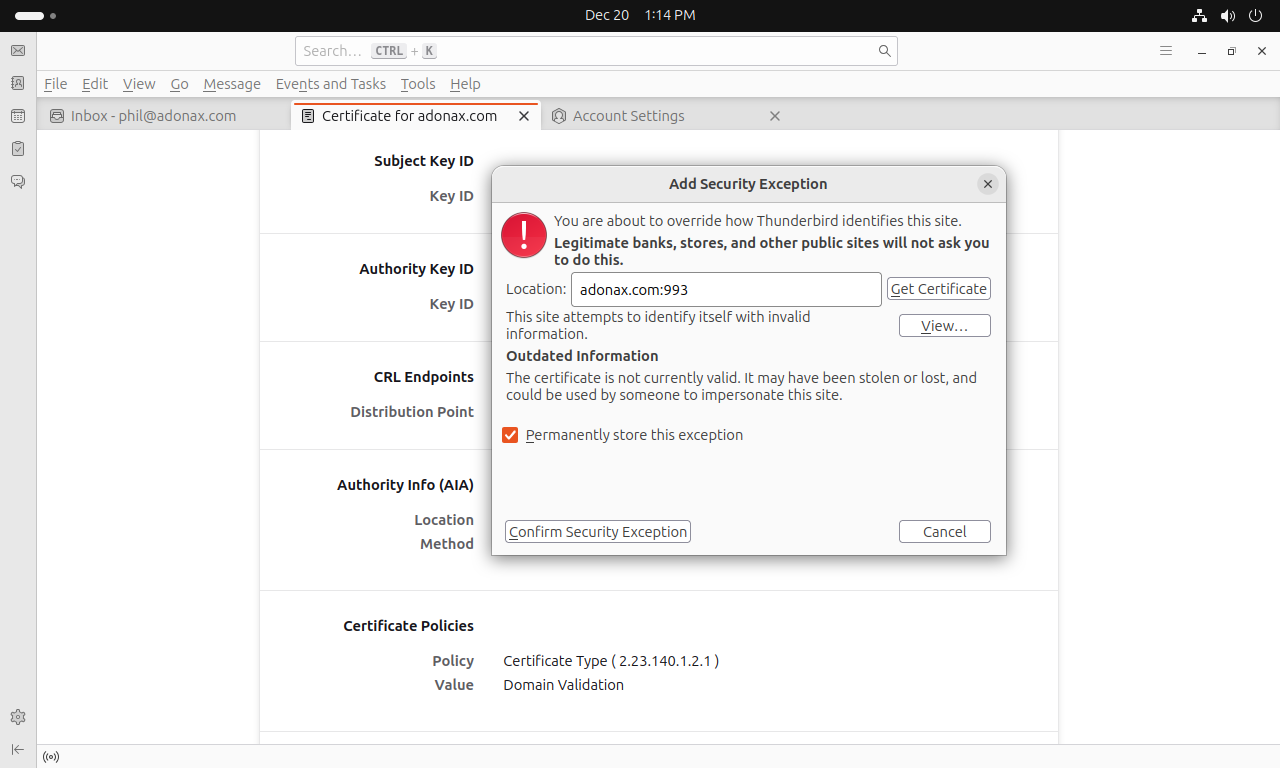Click the Location field with adonax.com:993
The image size is (1280, 768).
pyautogui.click(x=726, y=290)
